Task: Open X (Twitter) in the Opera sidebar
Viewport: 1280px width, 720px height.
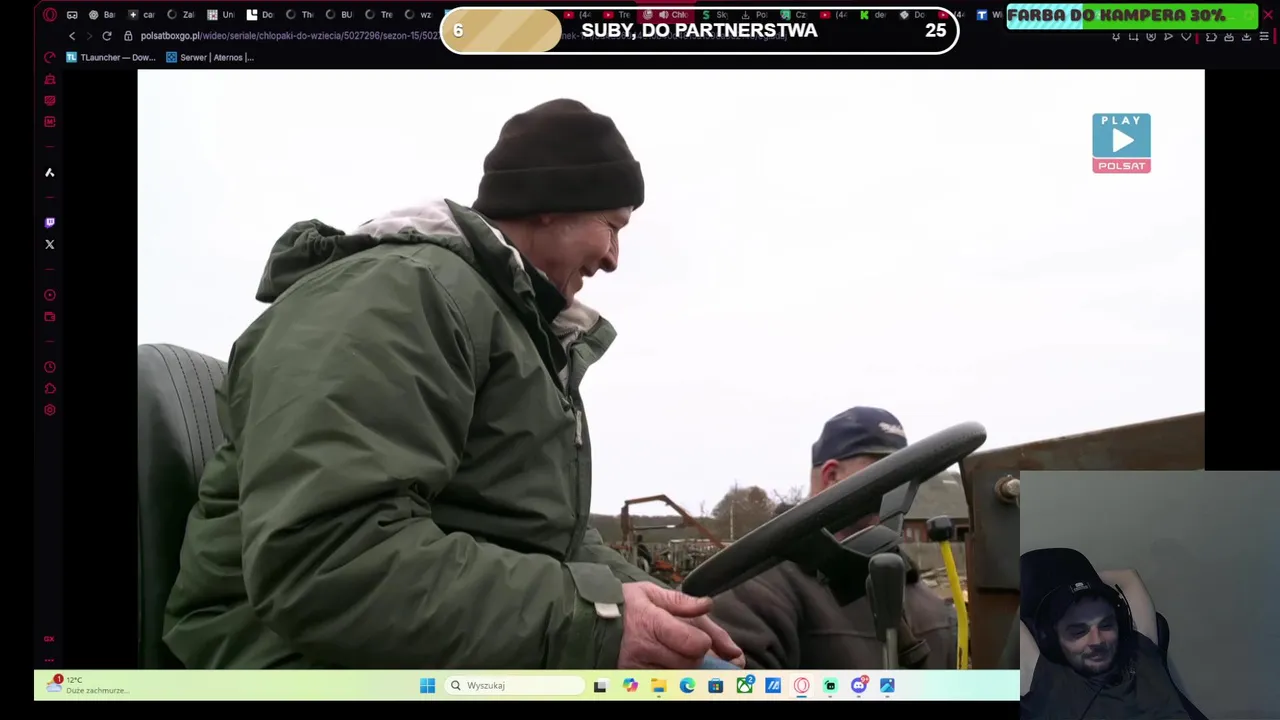Action: pos(49,244)
